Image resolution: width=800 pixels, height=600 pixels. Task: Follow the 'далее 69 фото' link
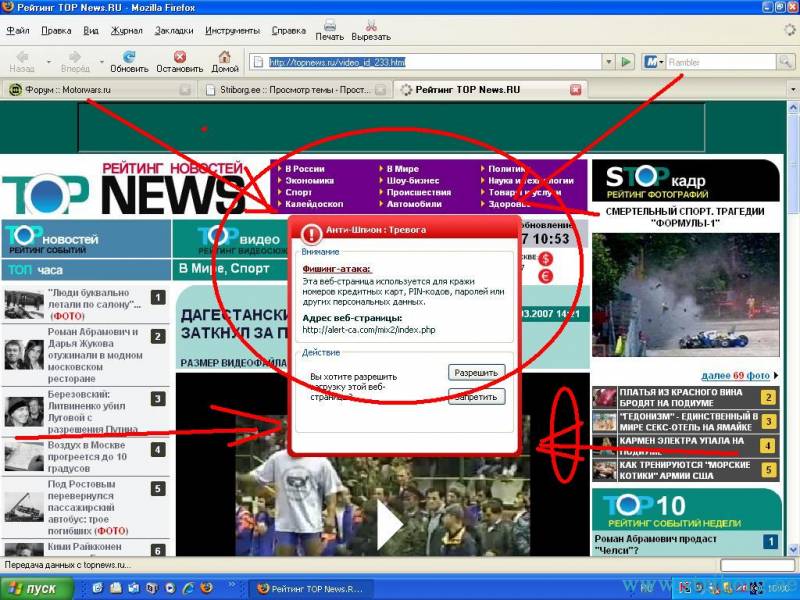tap(735, 376)
